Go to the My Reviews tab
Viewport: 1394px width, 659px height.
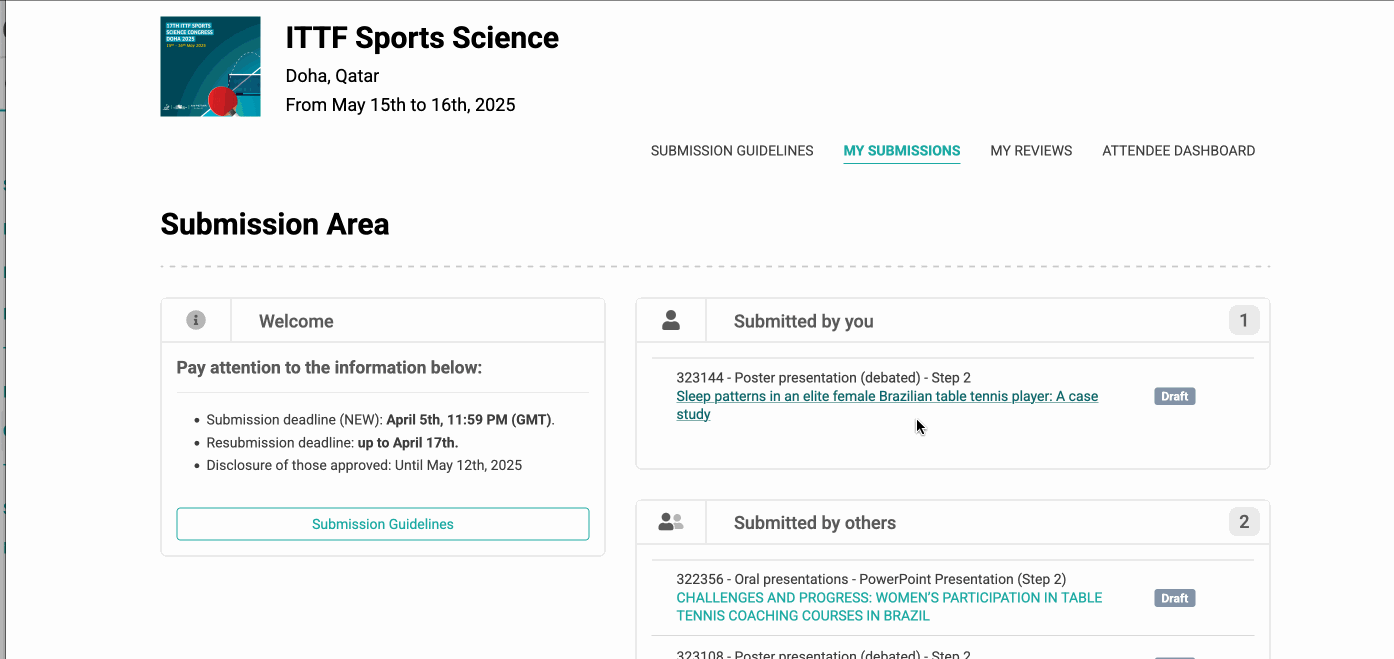point(1031,151)
